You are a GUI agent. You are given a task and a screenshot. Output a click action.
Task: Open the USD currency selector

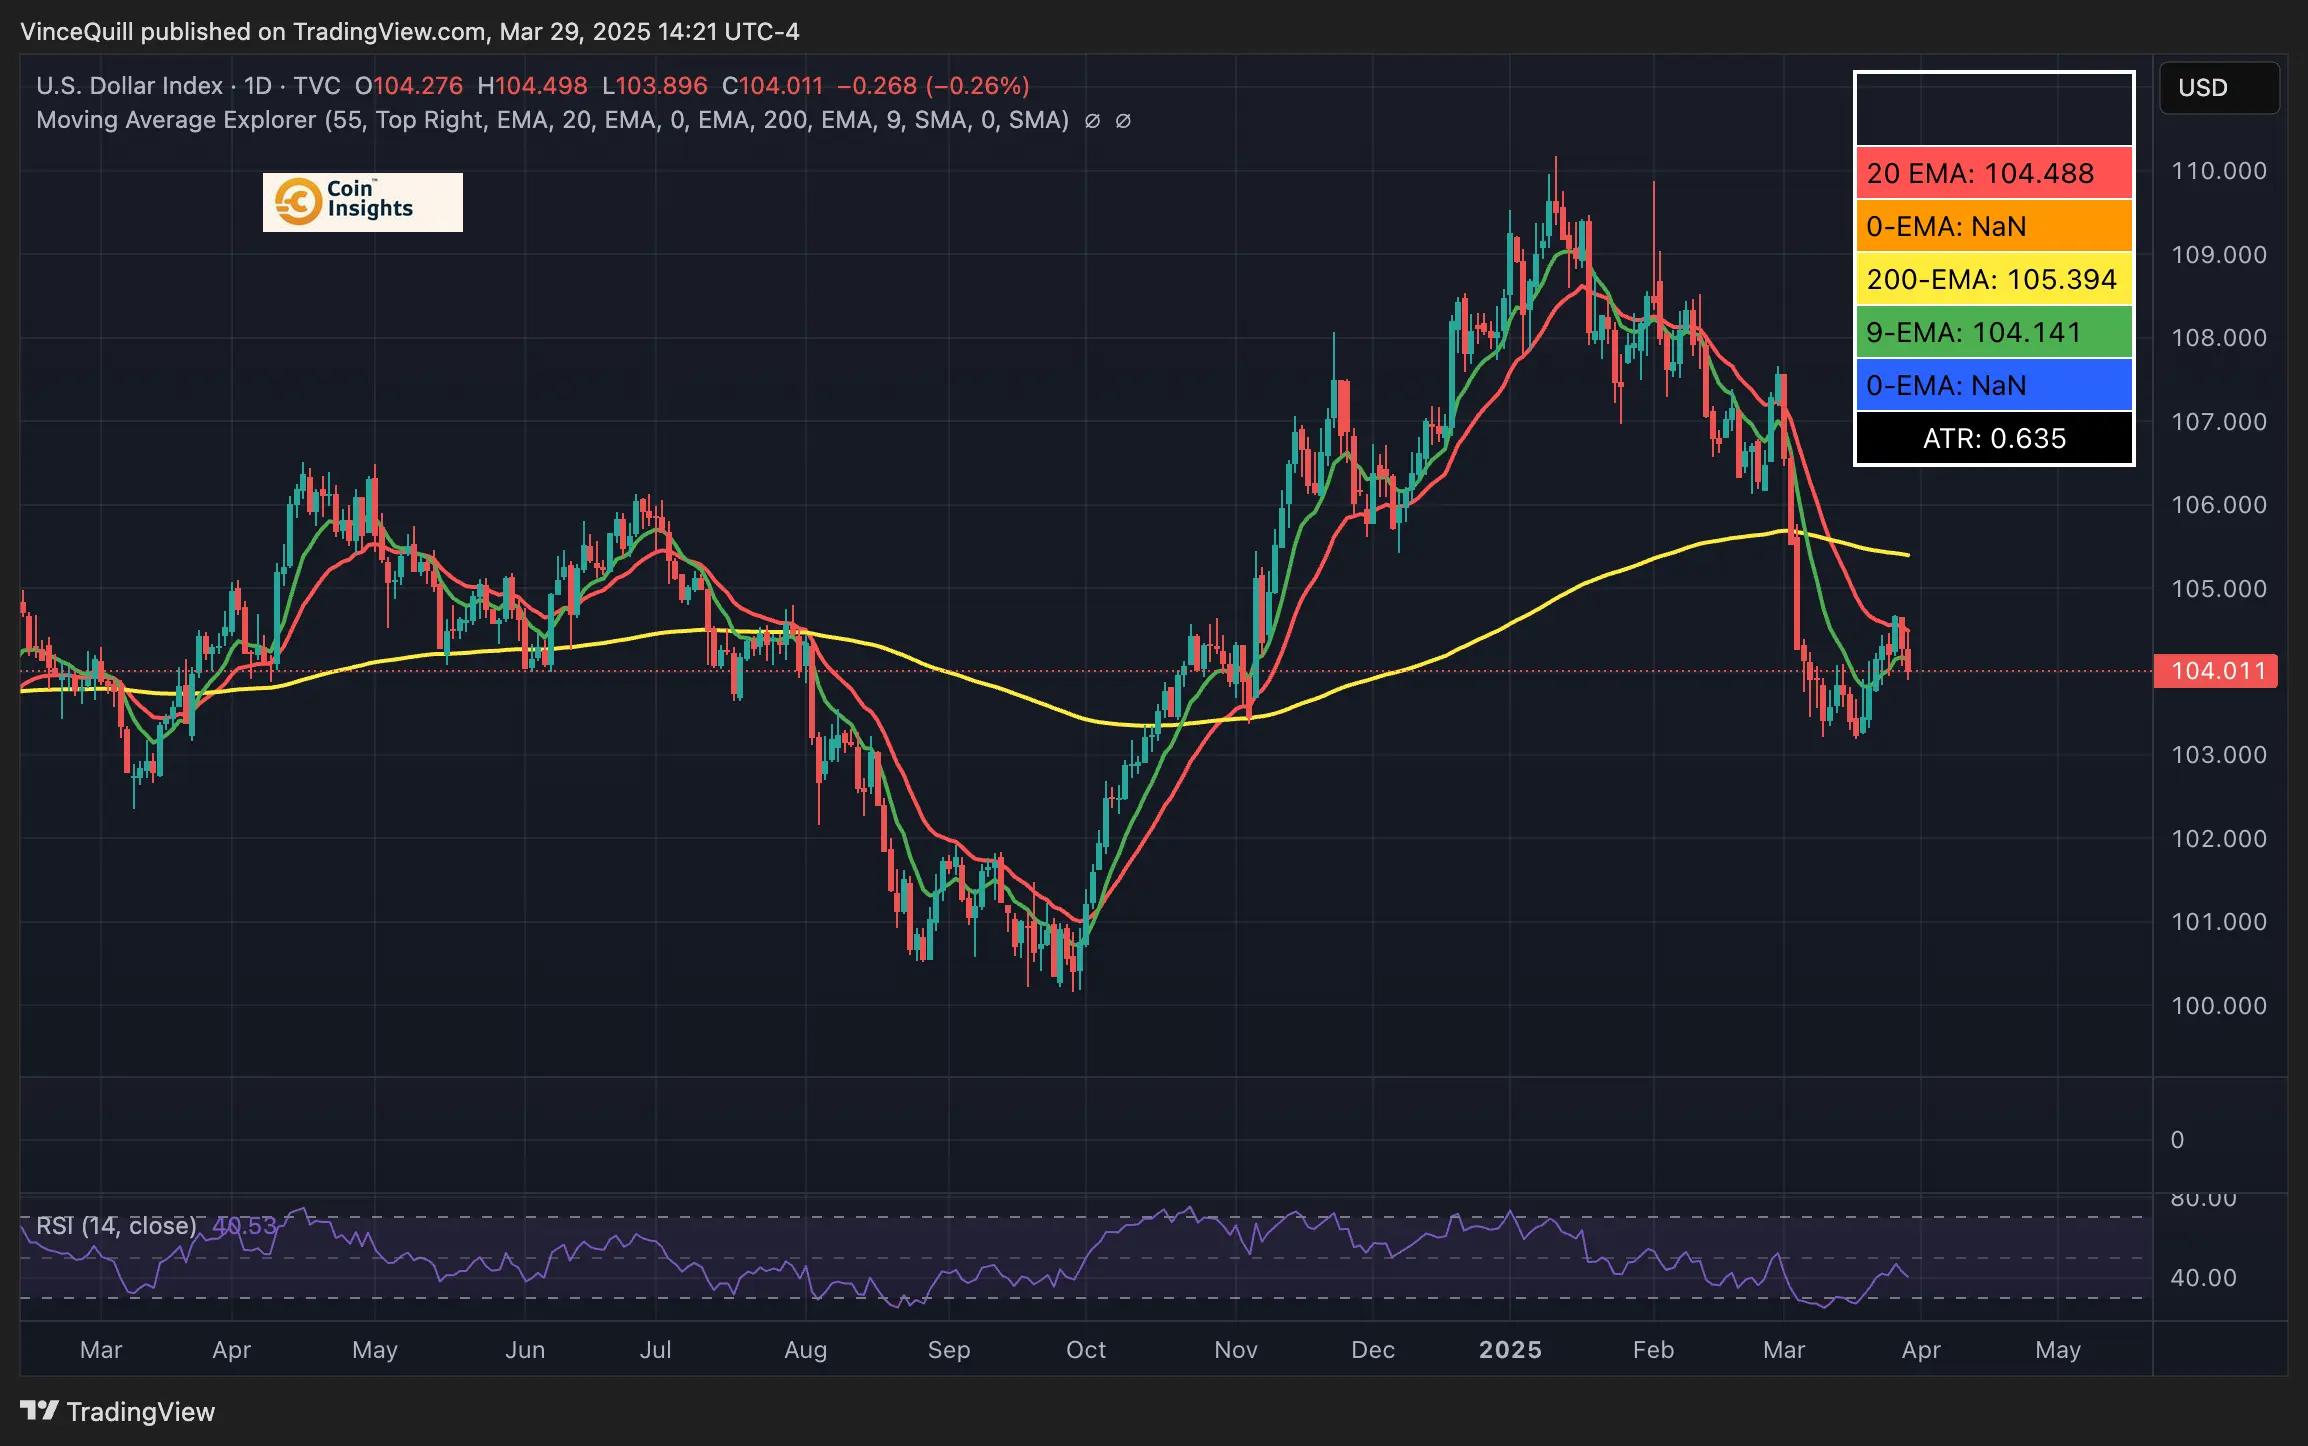2219,88
